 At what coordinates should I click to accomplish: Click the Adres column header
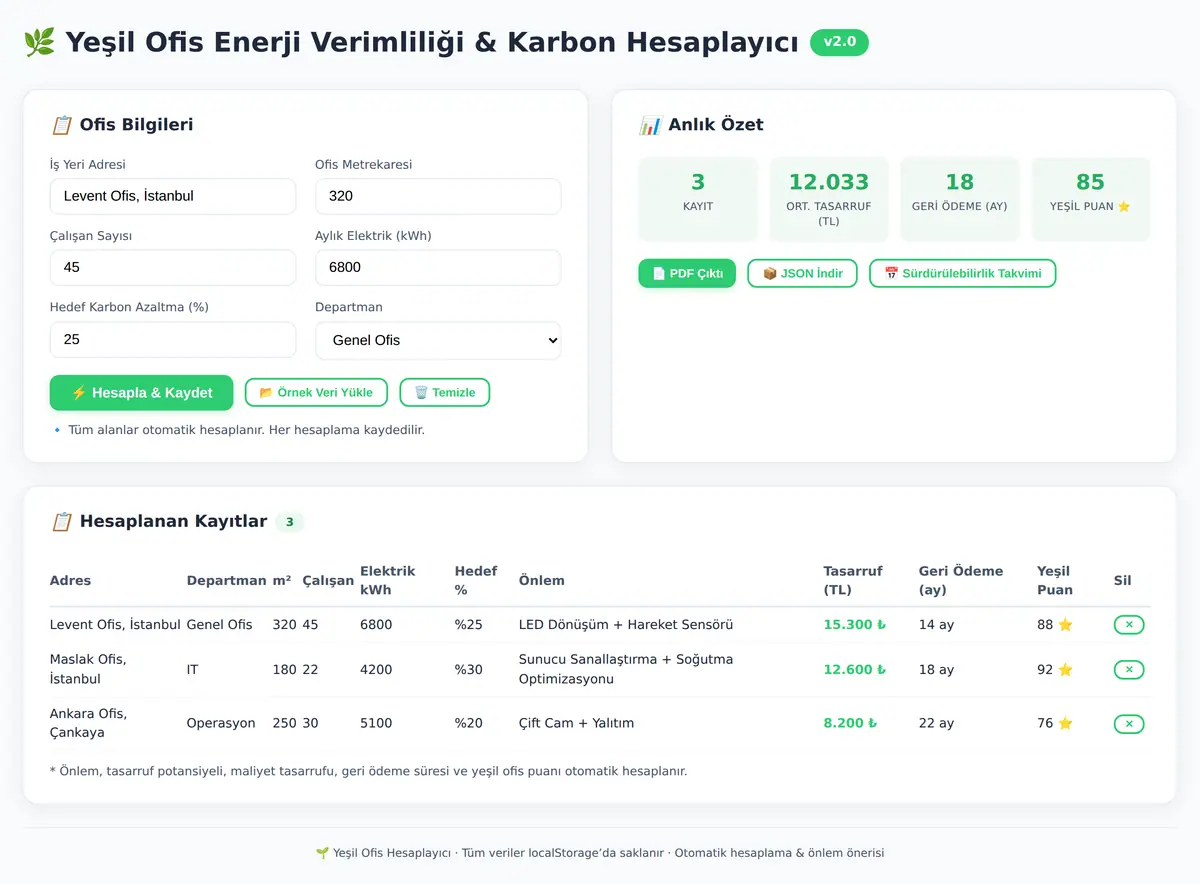(x=70, y=581)
